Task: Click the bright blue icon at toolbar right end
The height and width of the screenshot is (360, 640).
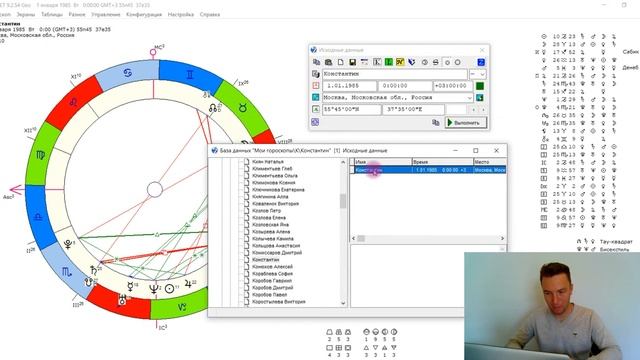Action: coord(481,62)
